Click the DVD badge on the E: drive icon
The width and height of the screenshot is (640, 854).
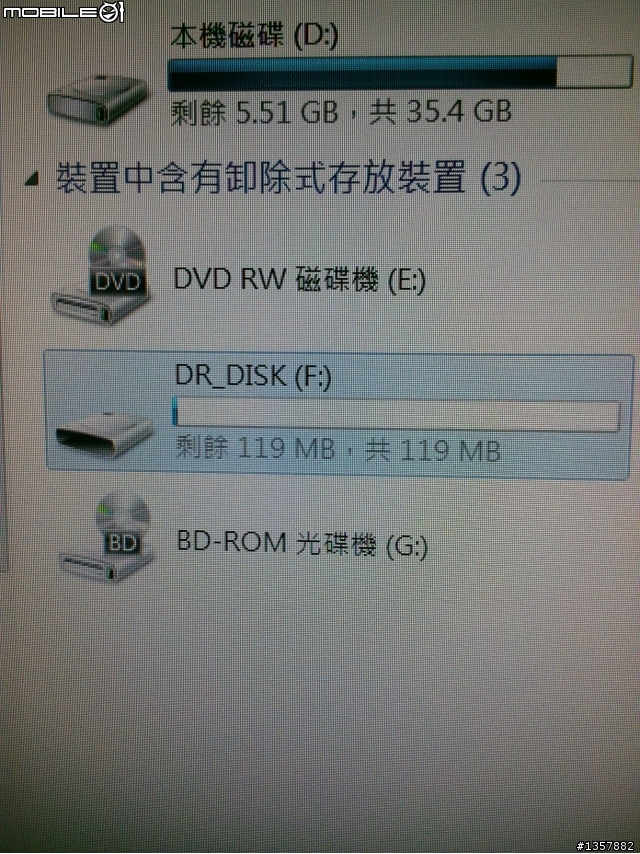pos(118,281)
